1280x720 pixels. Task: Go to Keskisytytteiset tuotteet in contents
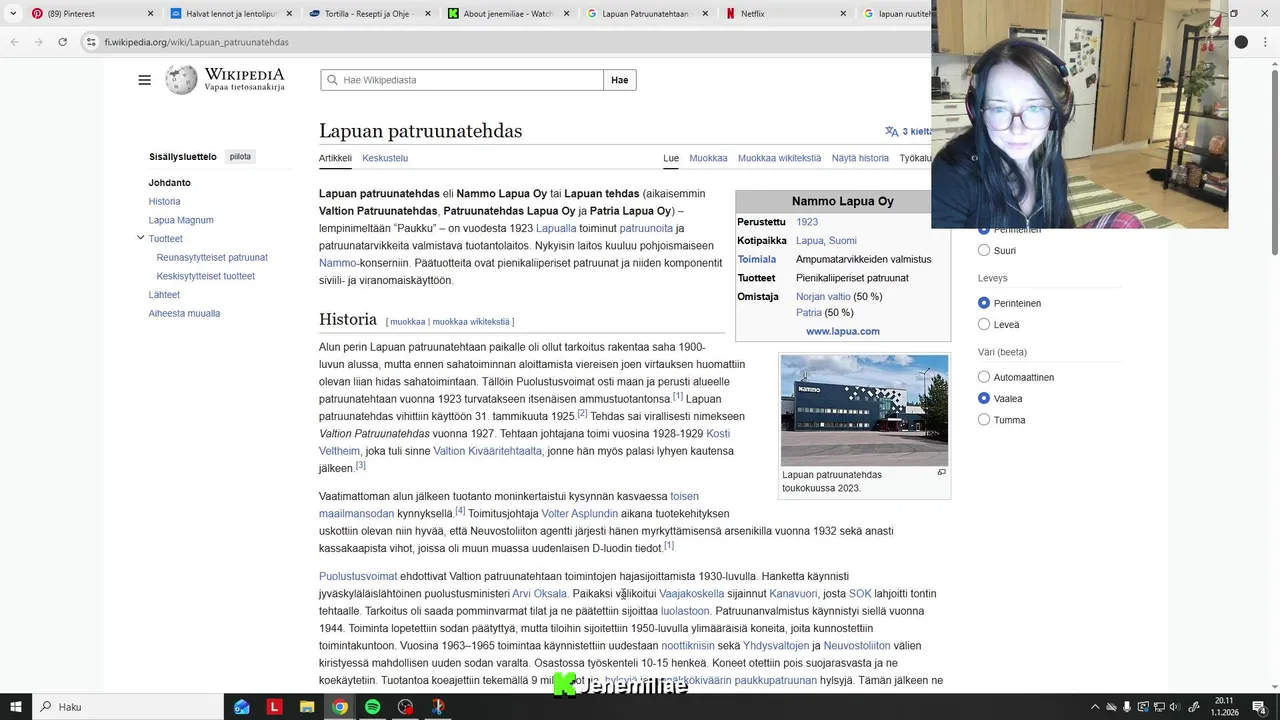point(206,276)
